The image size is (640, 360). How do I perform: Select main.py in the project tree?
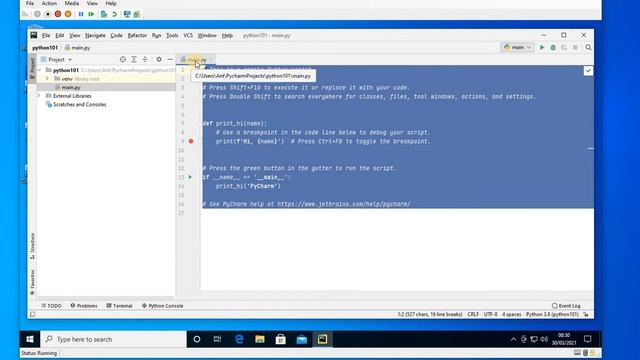pyautogui.click(x=71, y=87)
